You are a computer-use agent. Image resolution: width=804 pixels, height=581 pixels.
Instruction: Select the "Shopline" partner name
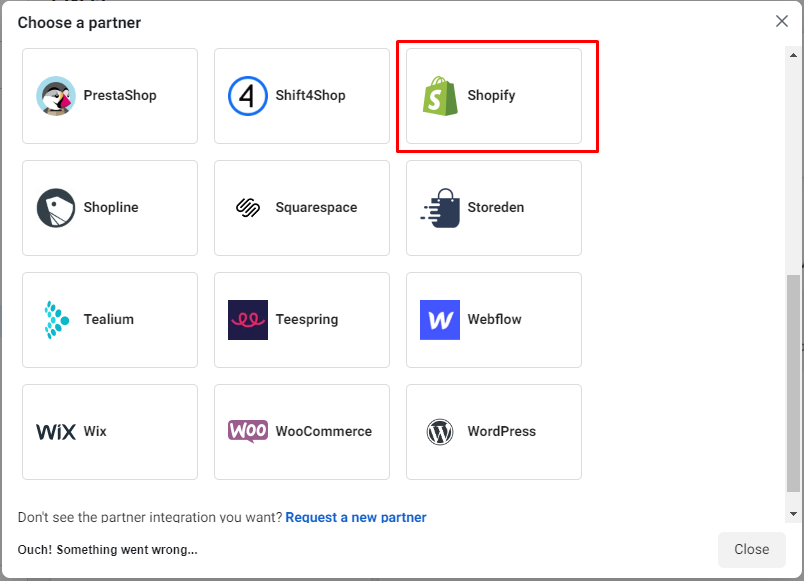tap(111, 207)
